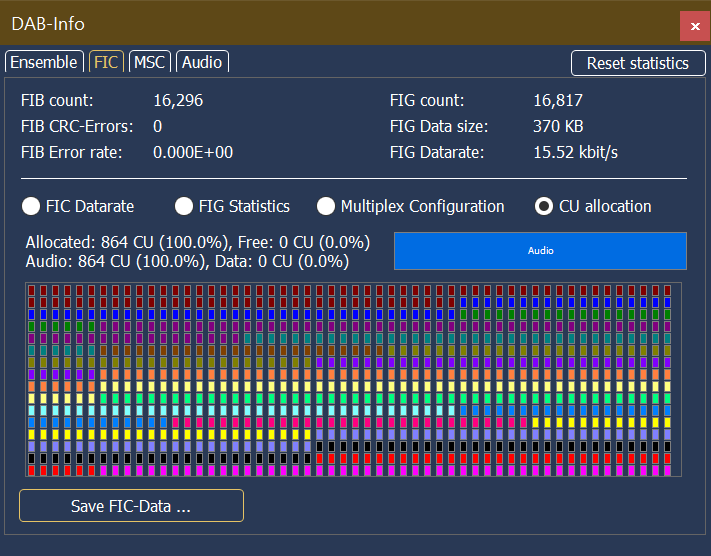Select the FIC Datarate radio option
The image size is (711, 556).
click(x=31, y=206)
